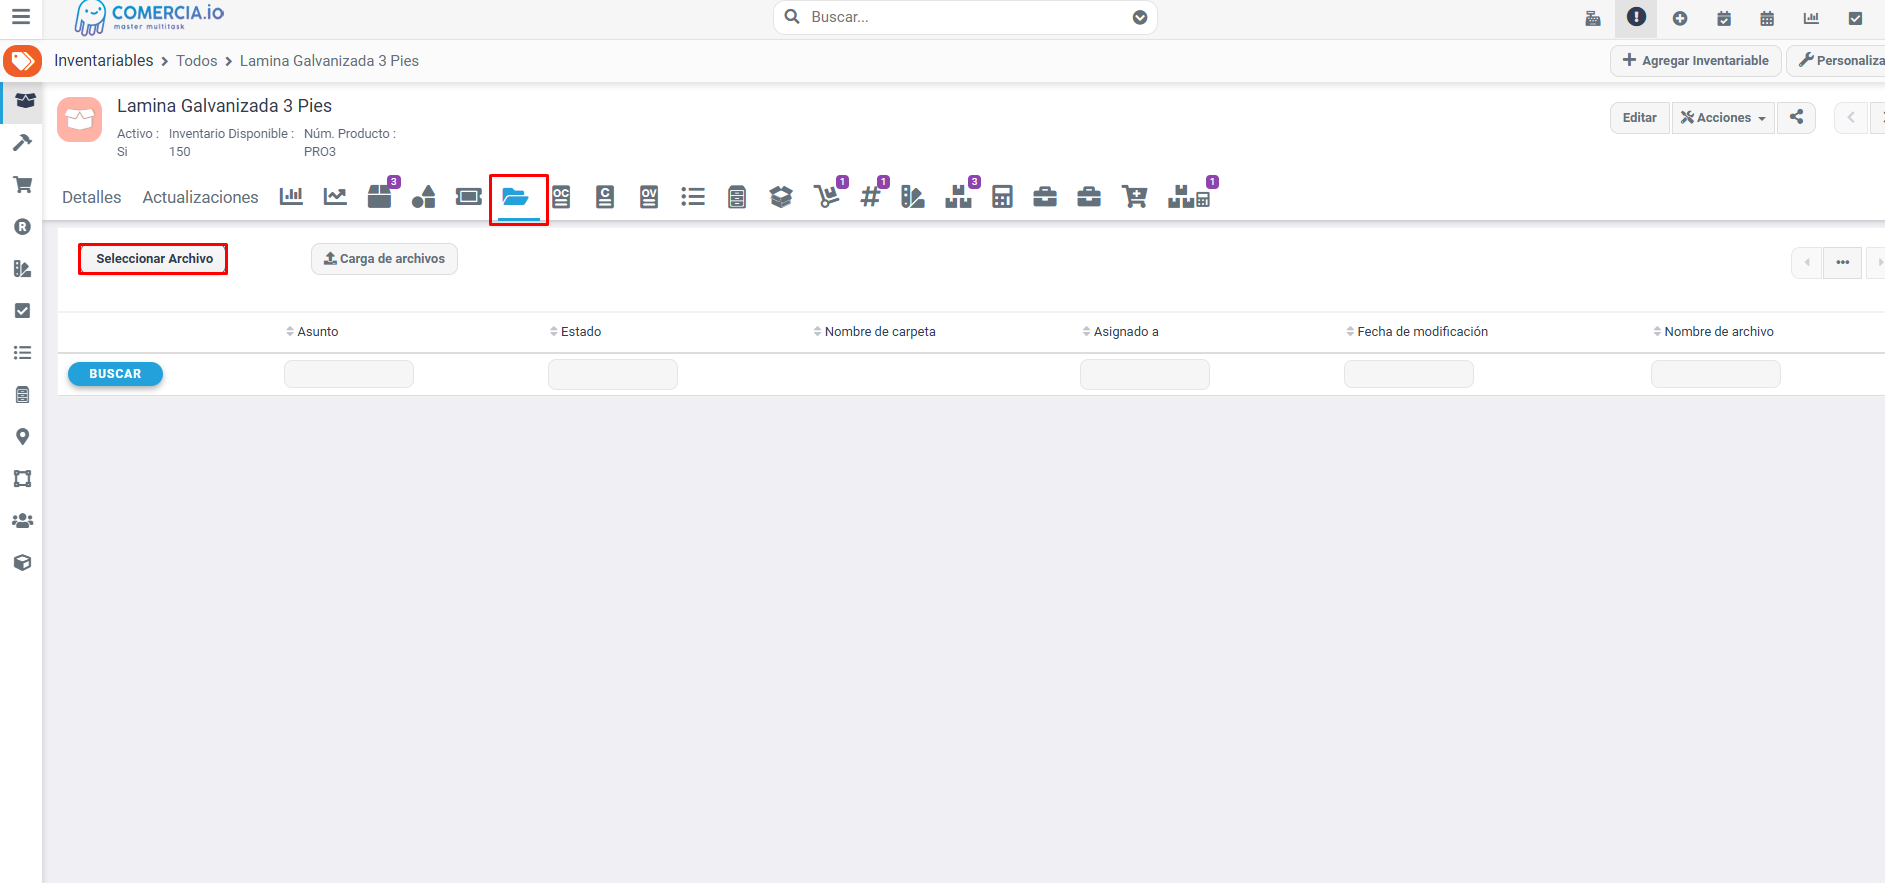Click the Personalizar wrench button
The image size is (1885, 883).
tap(1838, 60)
